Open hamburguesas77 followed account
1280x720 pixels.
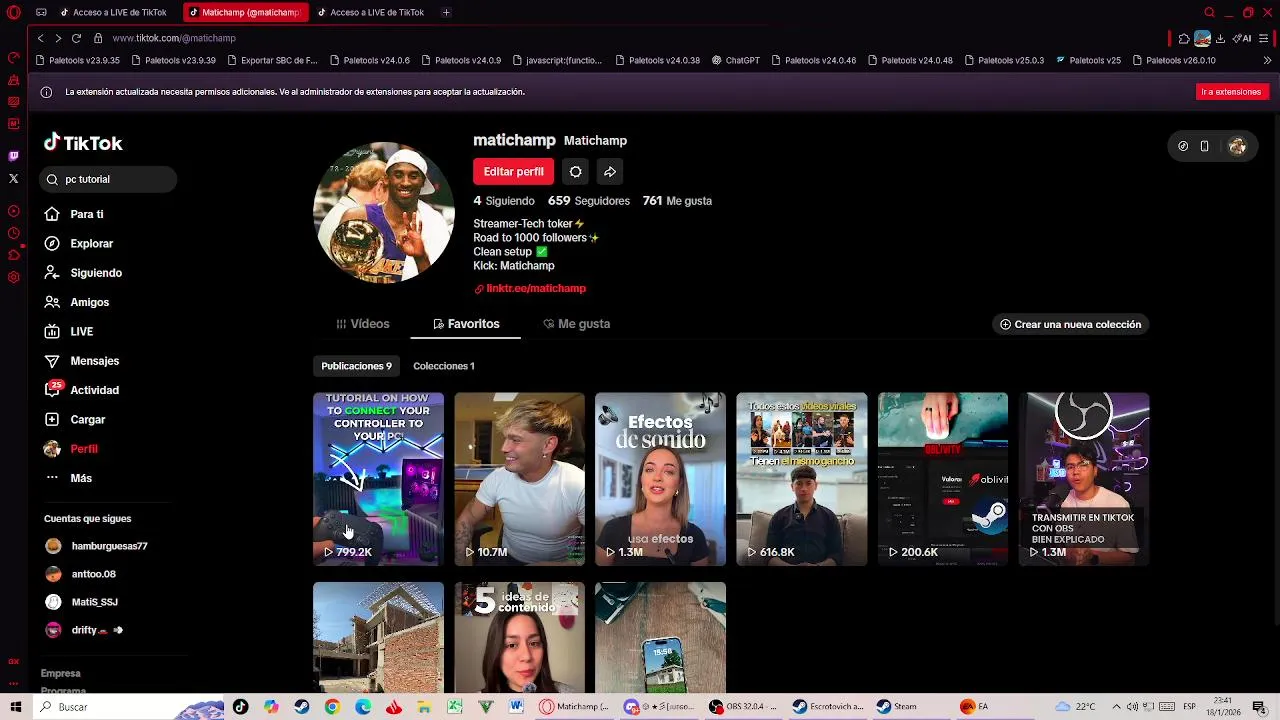[x=96, y=546]
